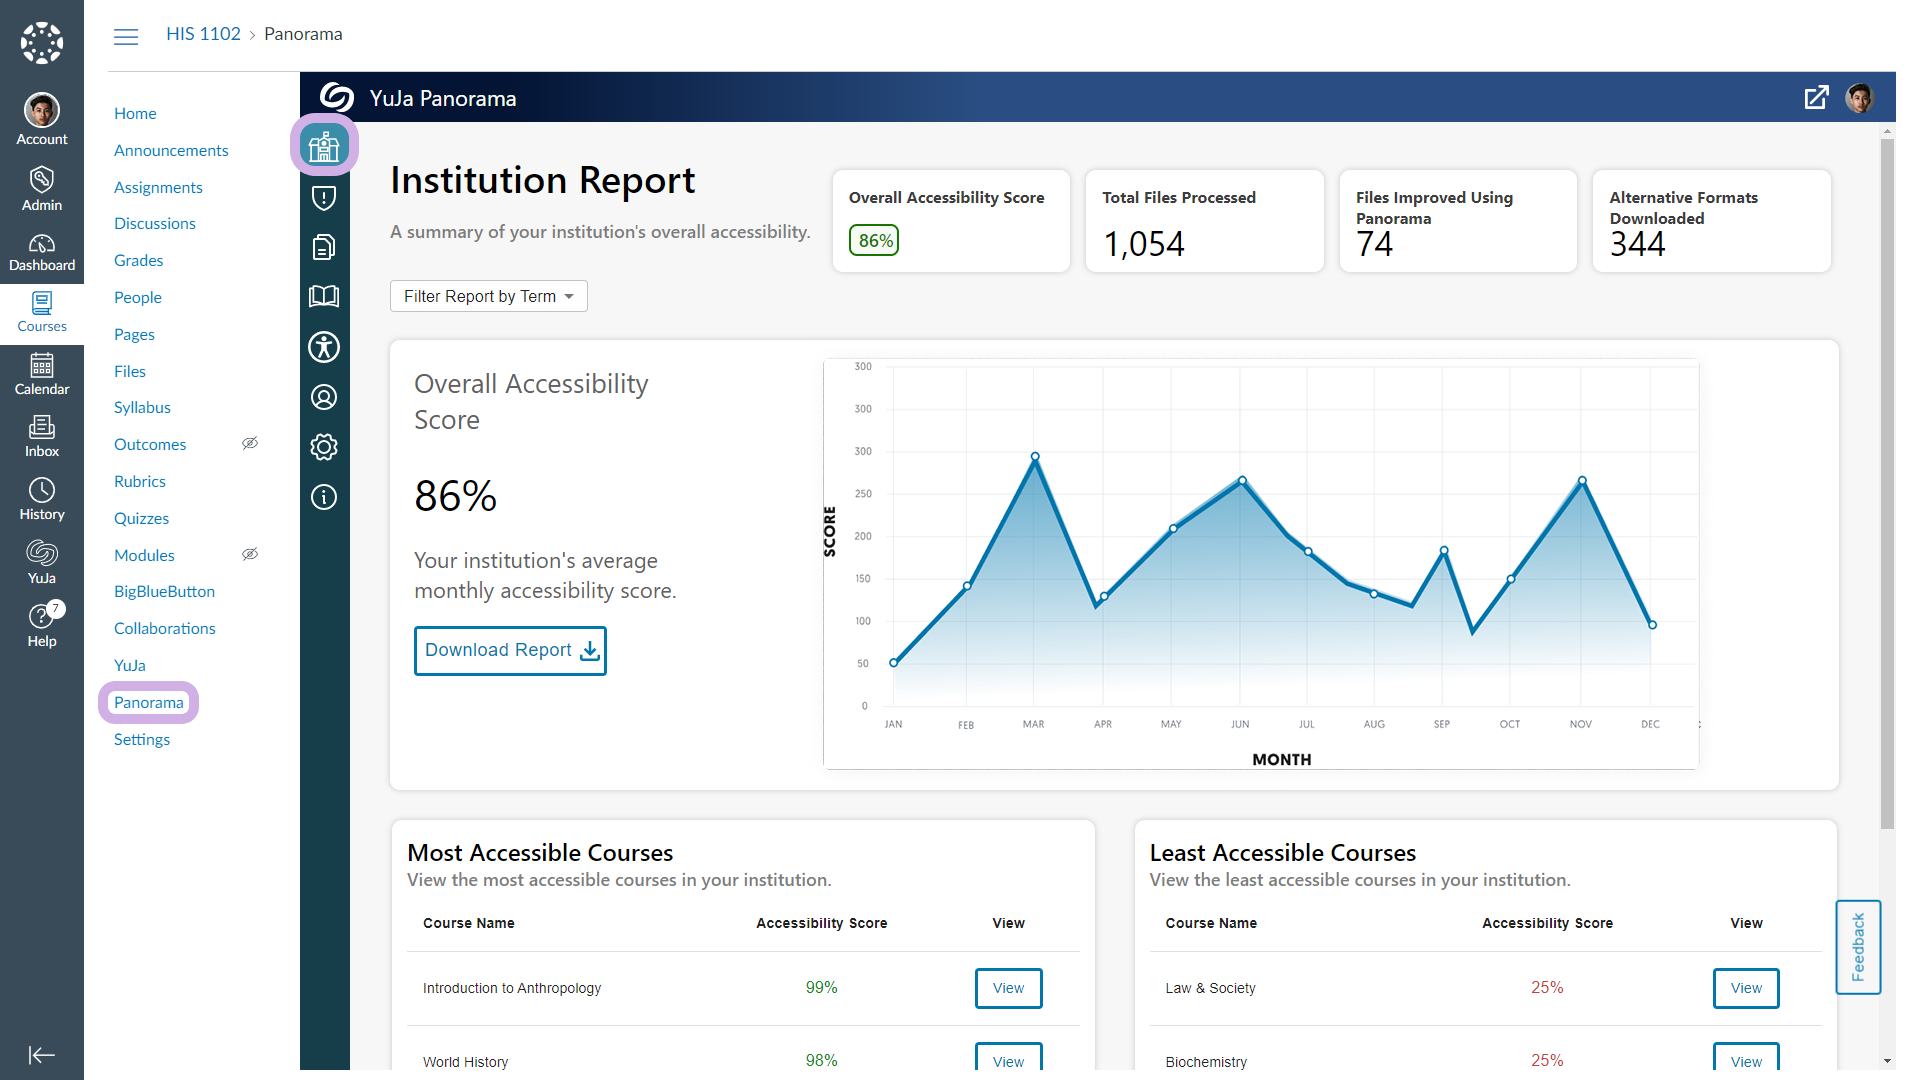The height and width of the screenshot is (1080, 1920).
Task: Toggle Modules visibility eye icon
Action: click(250, 554)
